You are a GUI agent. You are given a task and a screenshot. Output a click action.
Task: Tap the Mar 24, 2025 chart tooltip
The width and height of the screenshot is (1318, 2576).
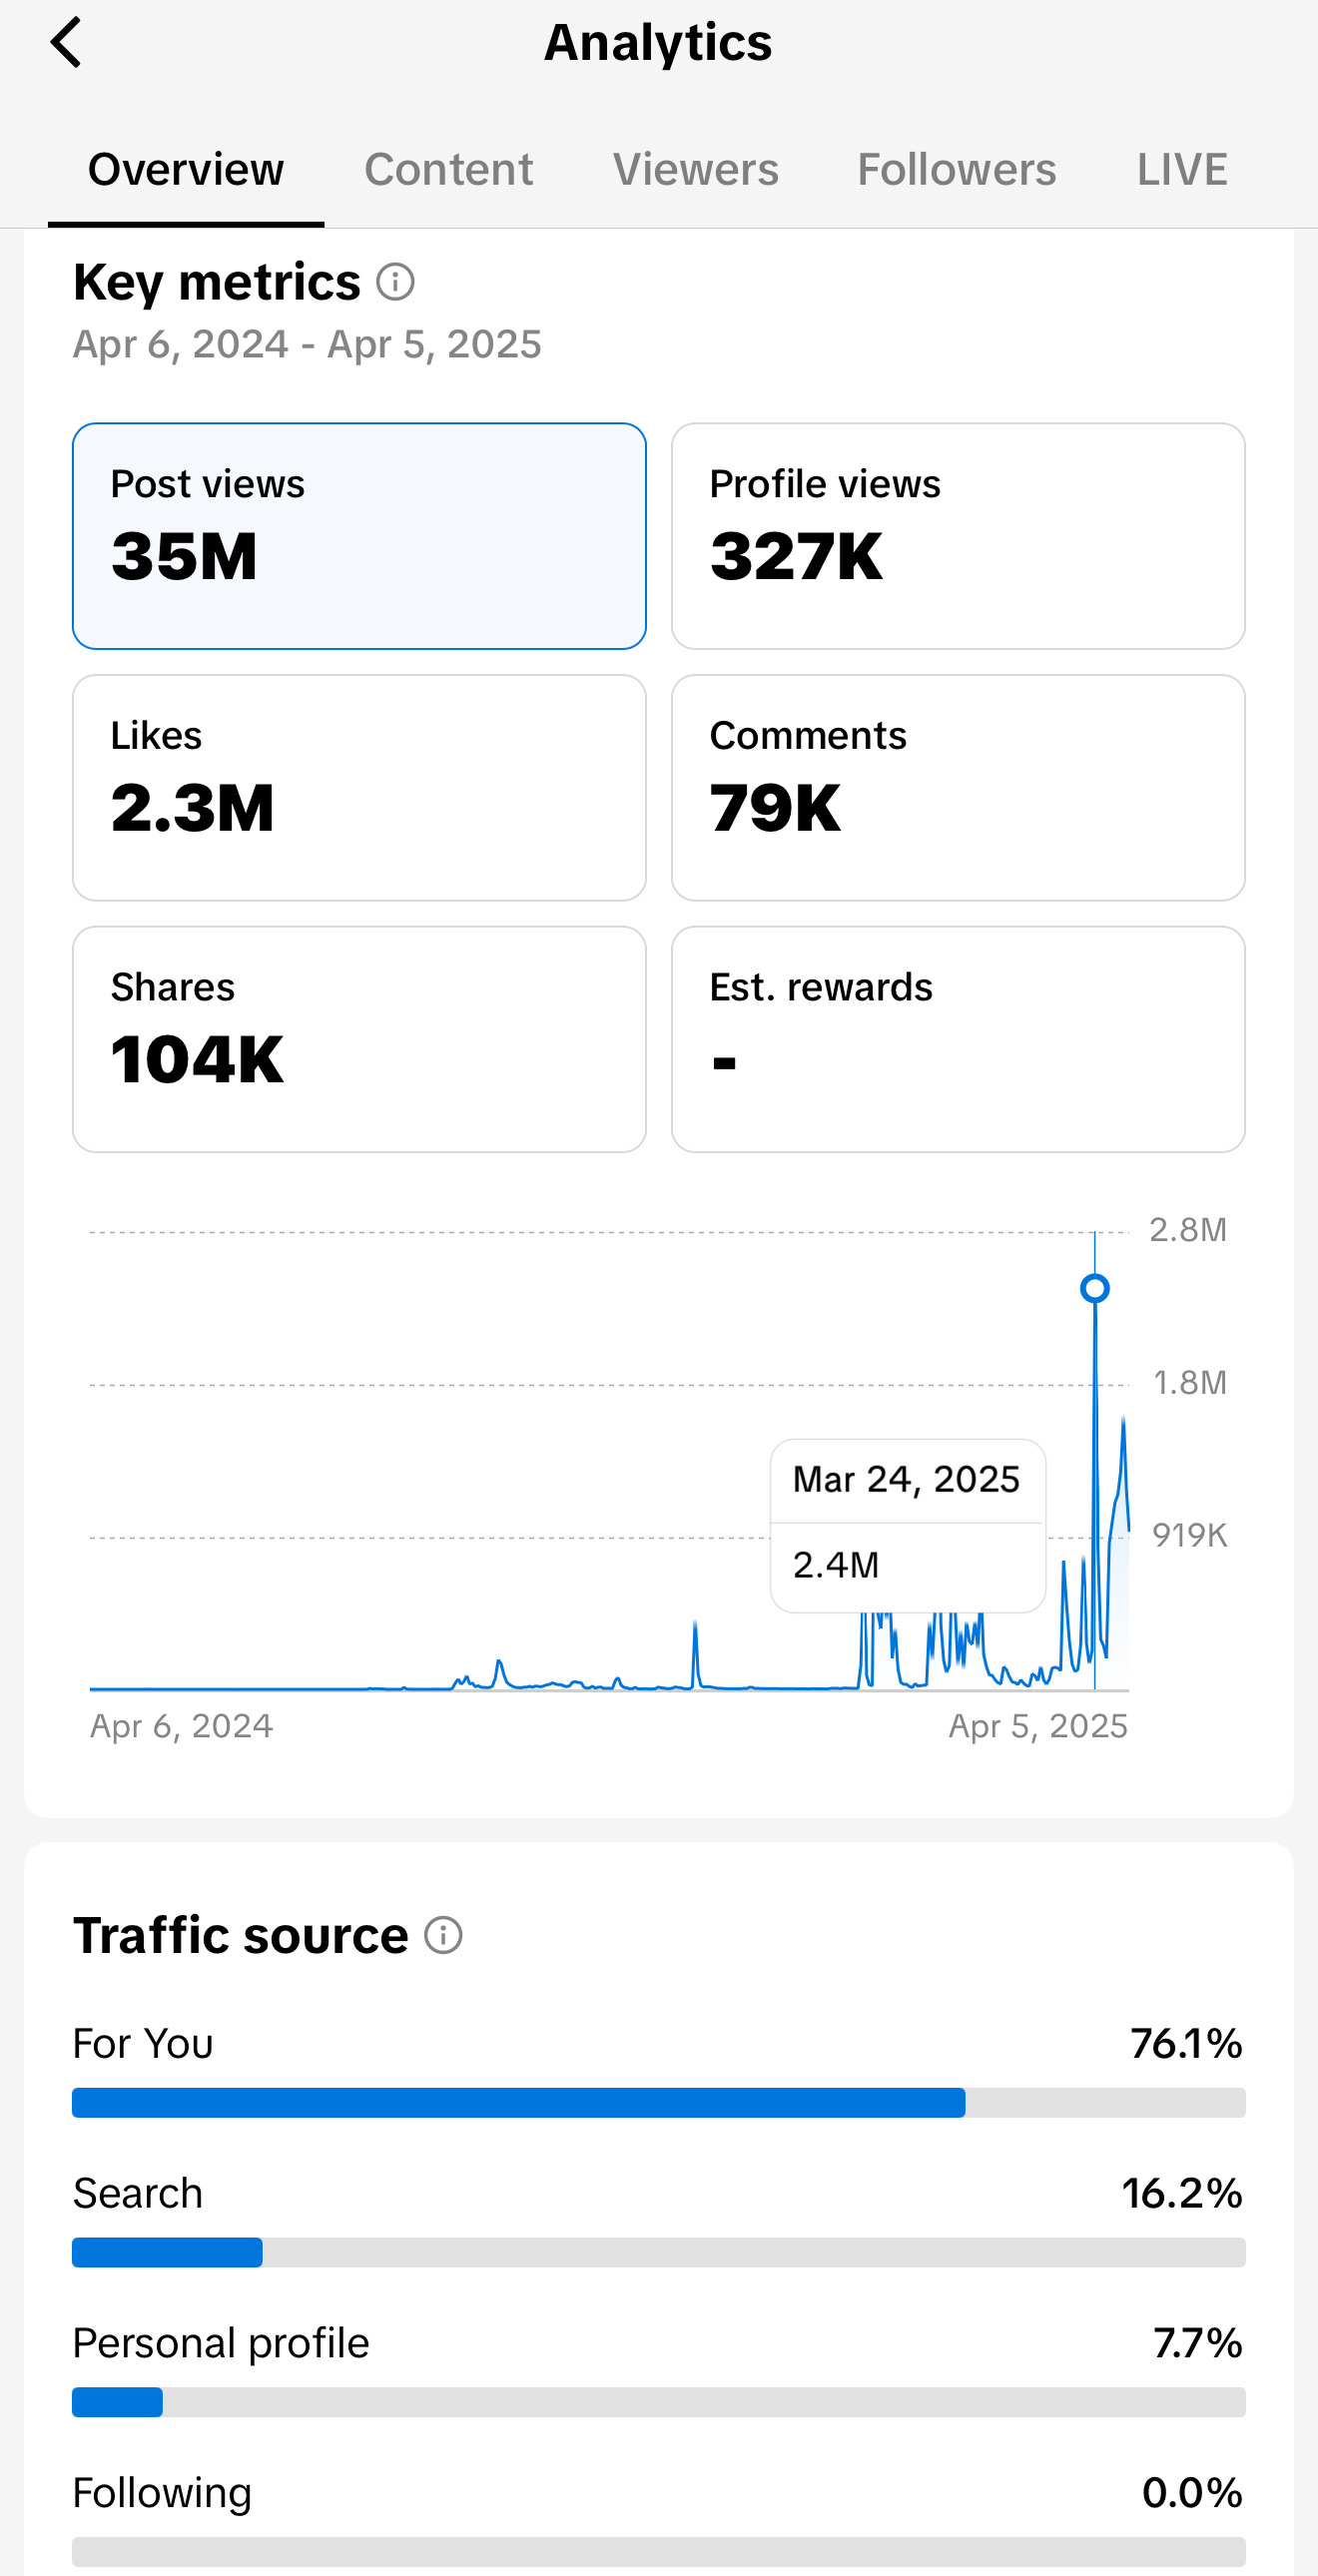click(907, 1524)
